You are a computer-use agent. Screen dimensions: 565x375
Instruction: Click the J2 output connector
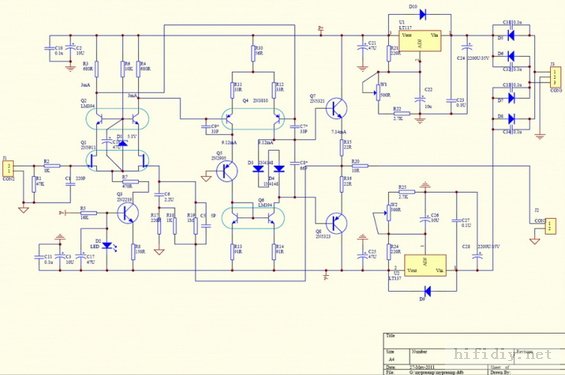550,226
